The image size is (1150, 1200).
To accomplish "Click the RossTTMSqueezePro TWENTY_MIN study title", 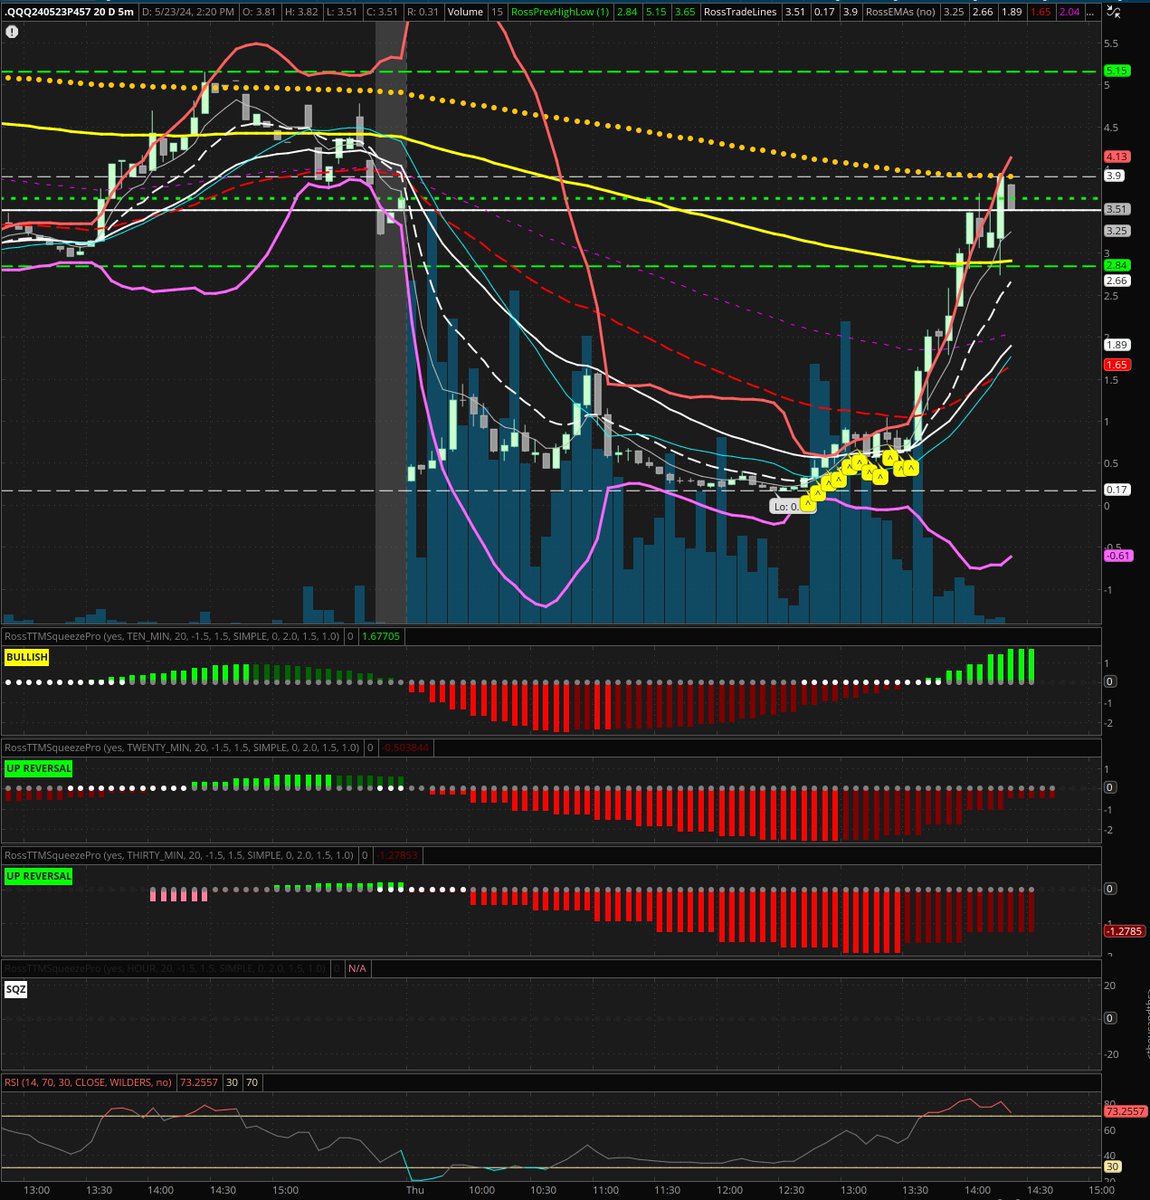I will pos(182,747).
